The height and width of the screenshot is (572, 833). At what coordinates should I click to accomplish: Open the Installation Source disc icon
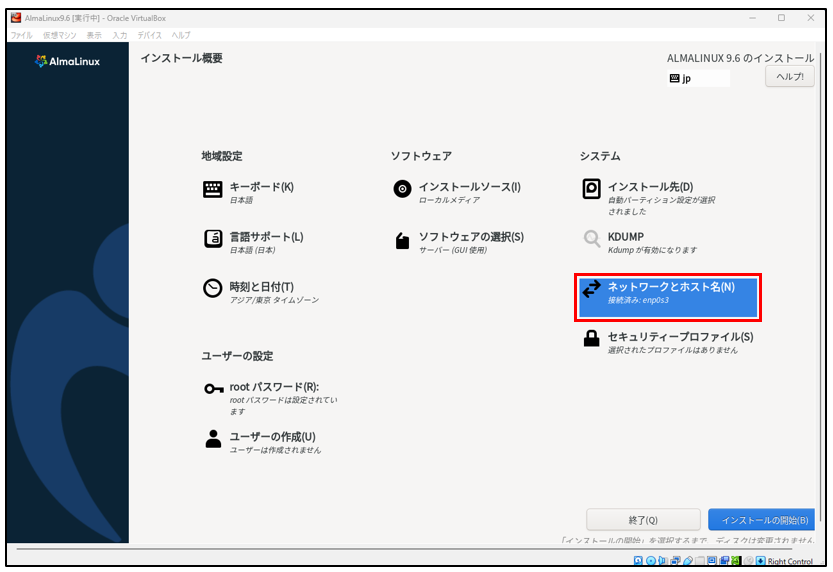coord(402,190)
